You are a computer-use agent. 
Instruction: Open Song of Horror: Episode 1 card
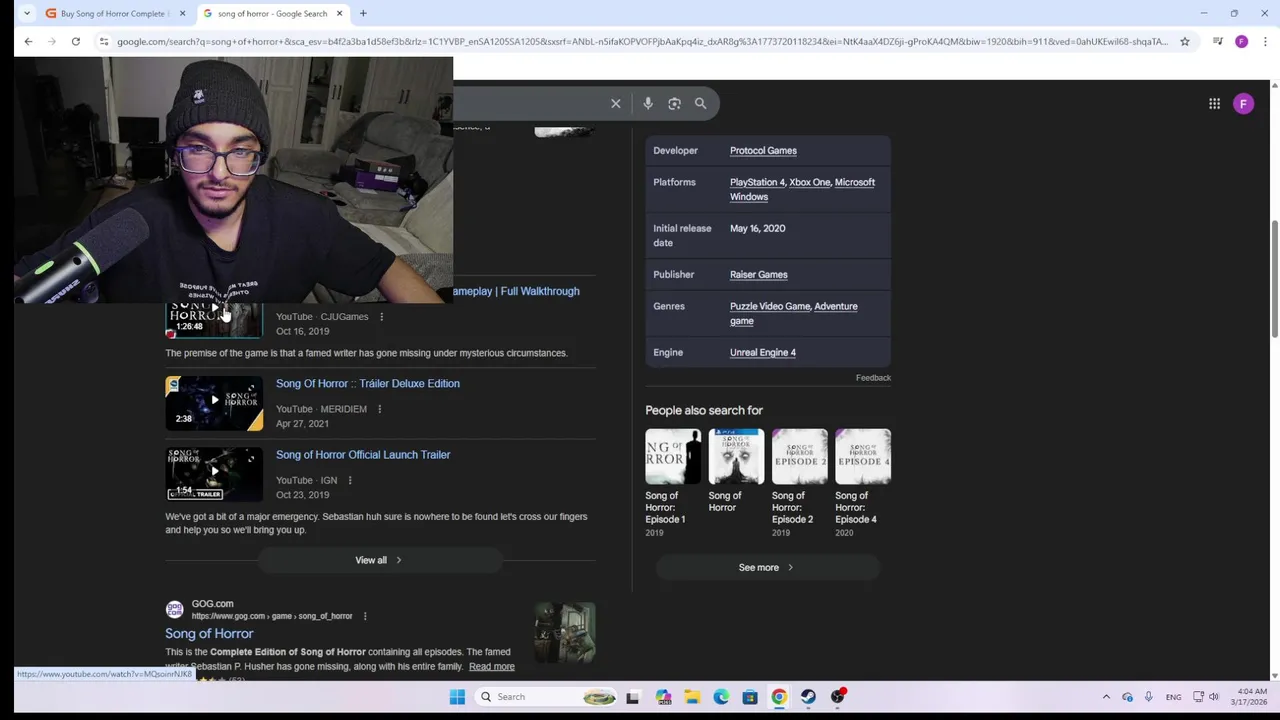[x=673, y=483]
